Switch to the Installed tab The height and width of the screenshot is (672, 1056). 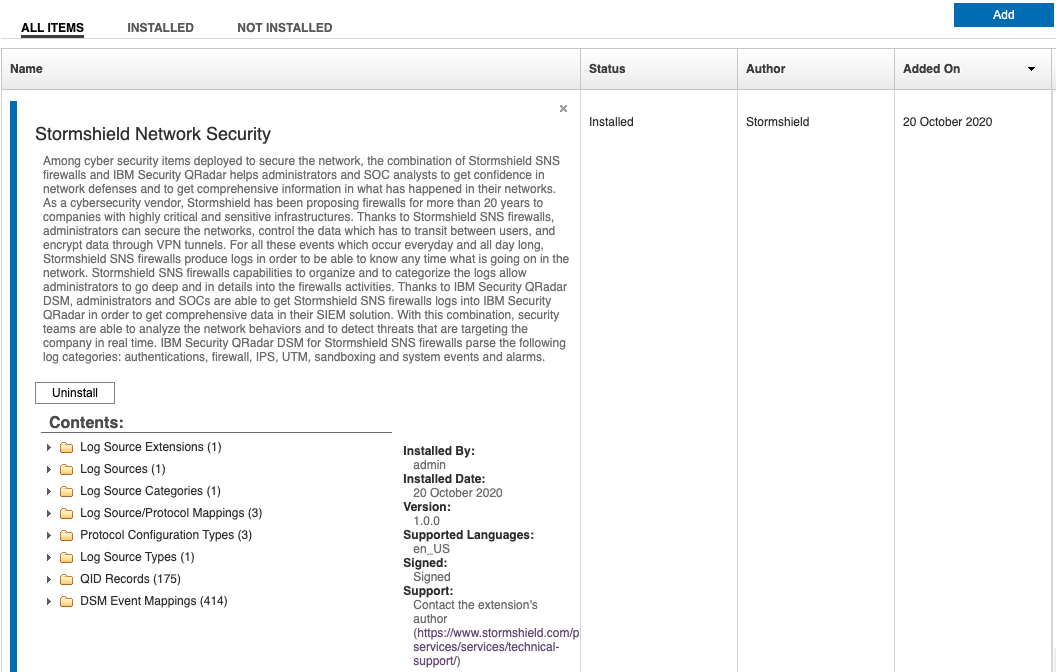click(x=160, y=28)
